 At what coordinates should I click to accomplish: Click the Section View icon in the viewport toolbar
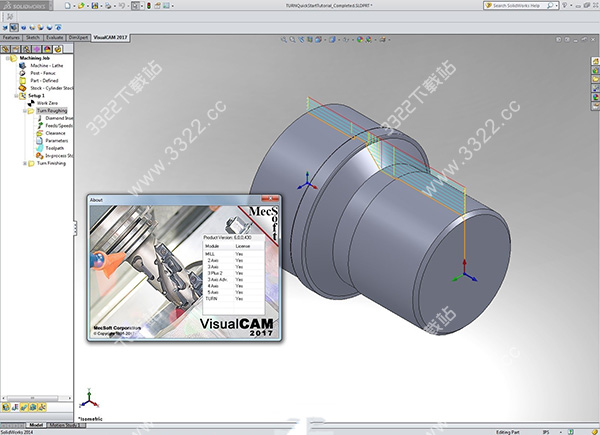pos(310,39)
